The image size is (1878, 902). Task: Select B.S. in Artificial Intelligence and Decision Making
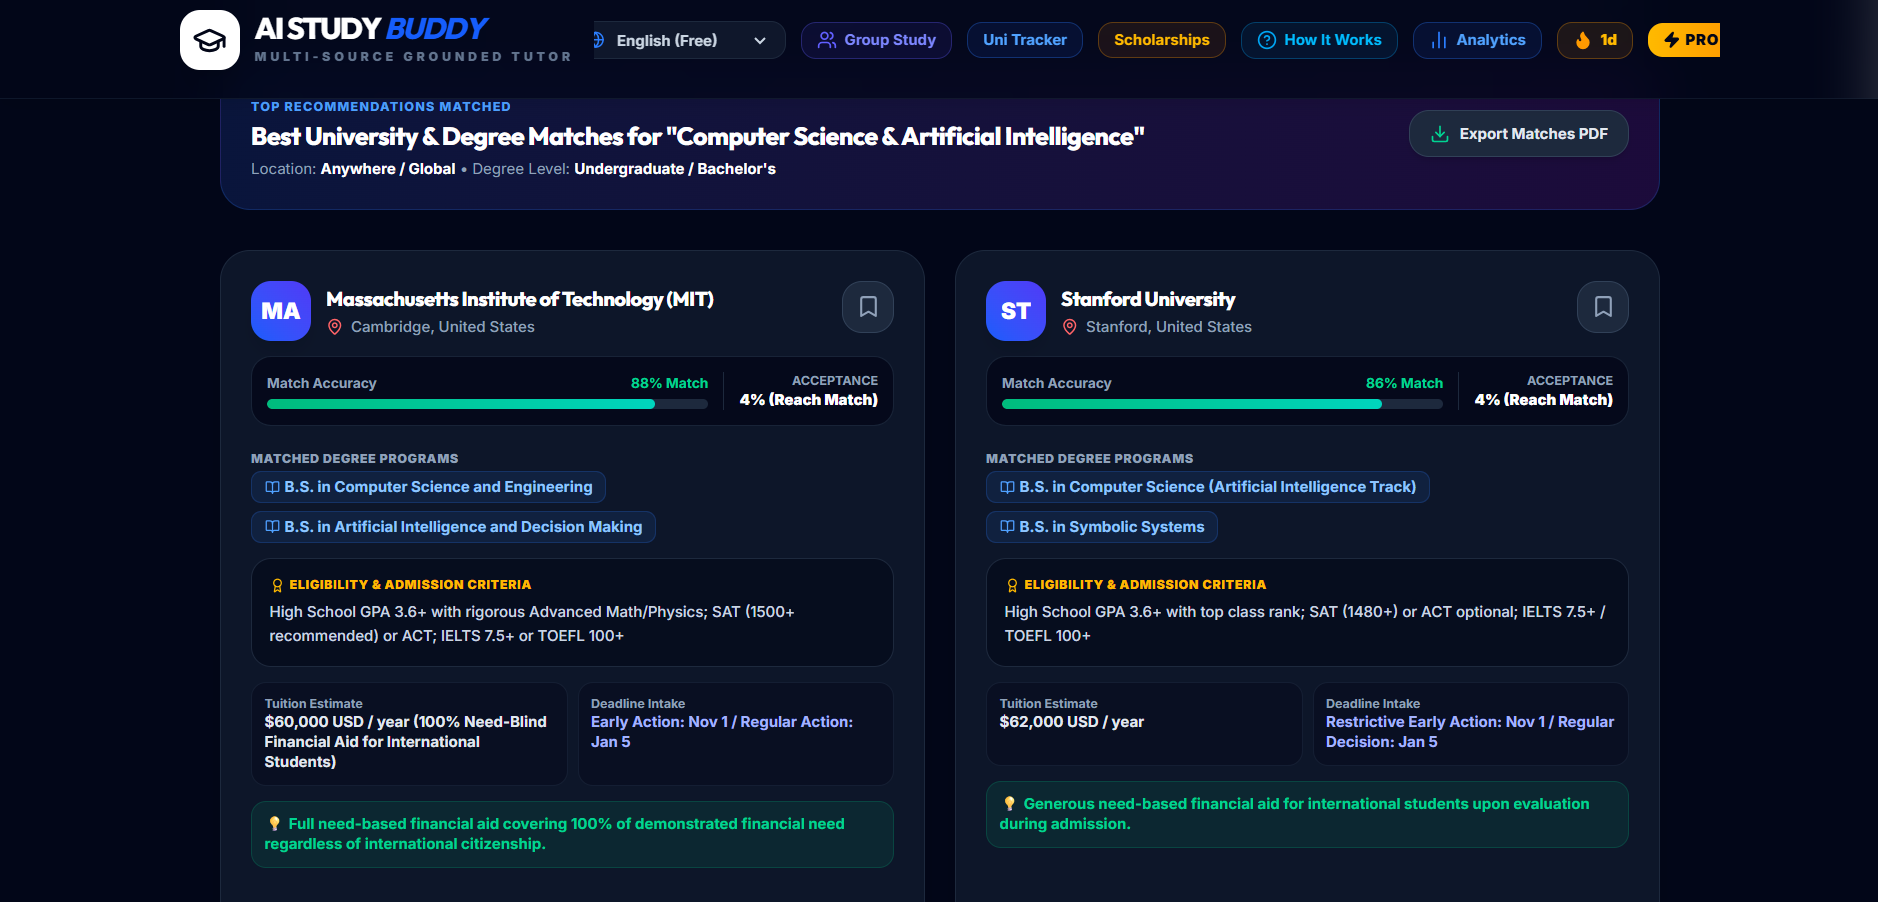click(453, 527)
